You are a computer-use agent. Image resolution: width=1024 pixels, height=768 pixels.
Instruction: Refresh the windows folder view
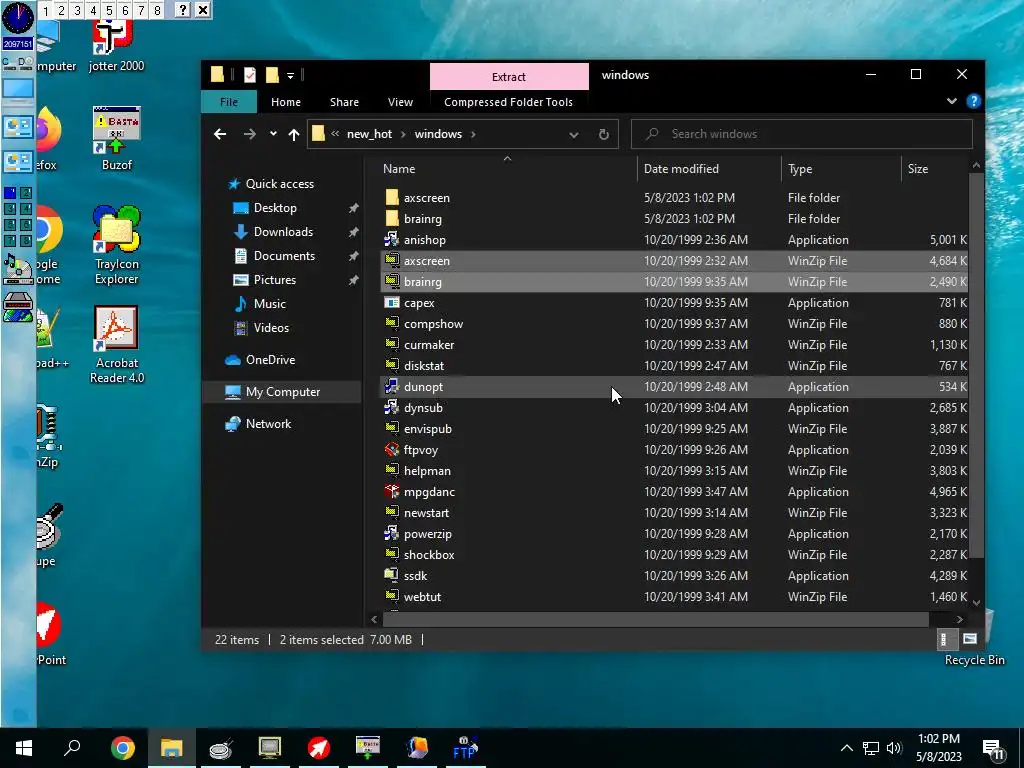pyautogui.click(x=604, y=134)
